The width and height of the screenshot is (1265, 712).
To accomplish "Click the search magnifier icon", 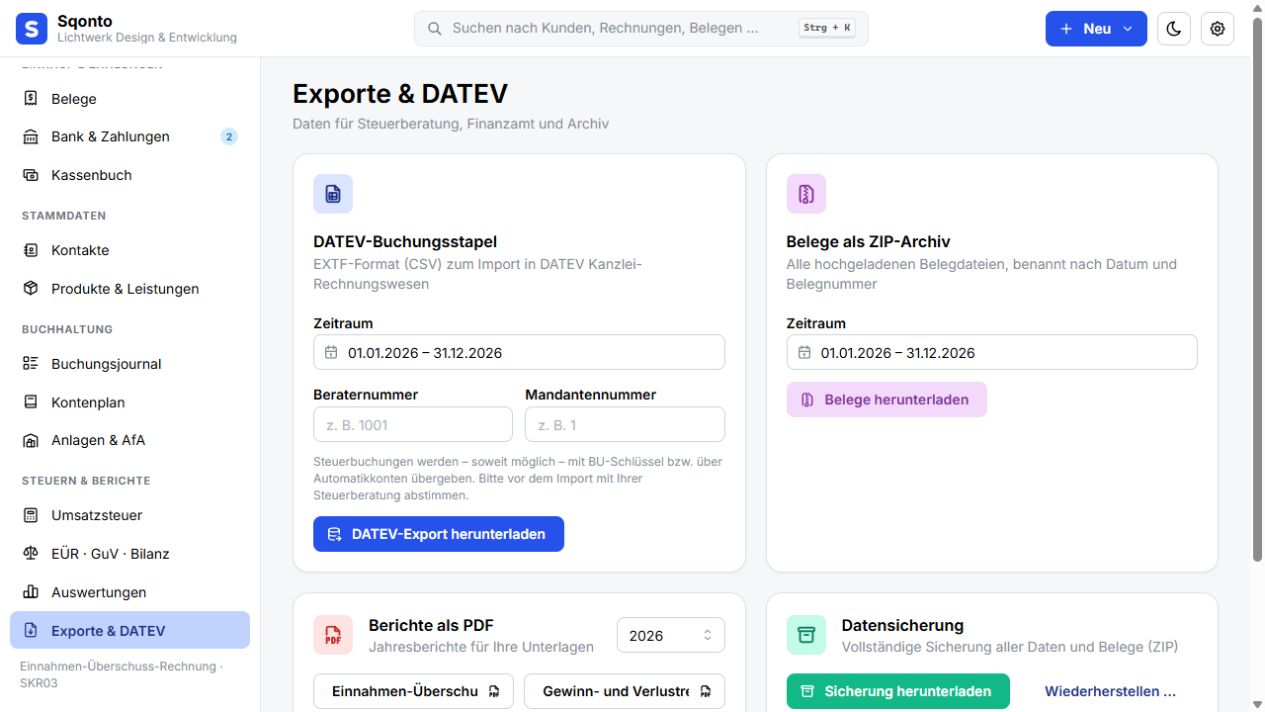I will (435, 29).
